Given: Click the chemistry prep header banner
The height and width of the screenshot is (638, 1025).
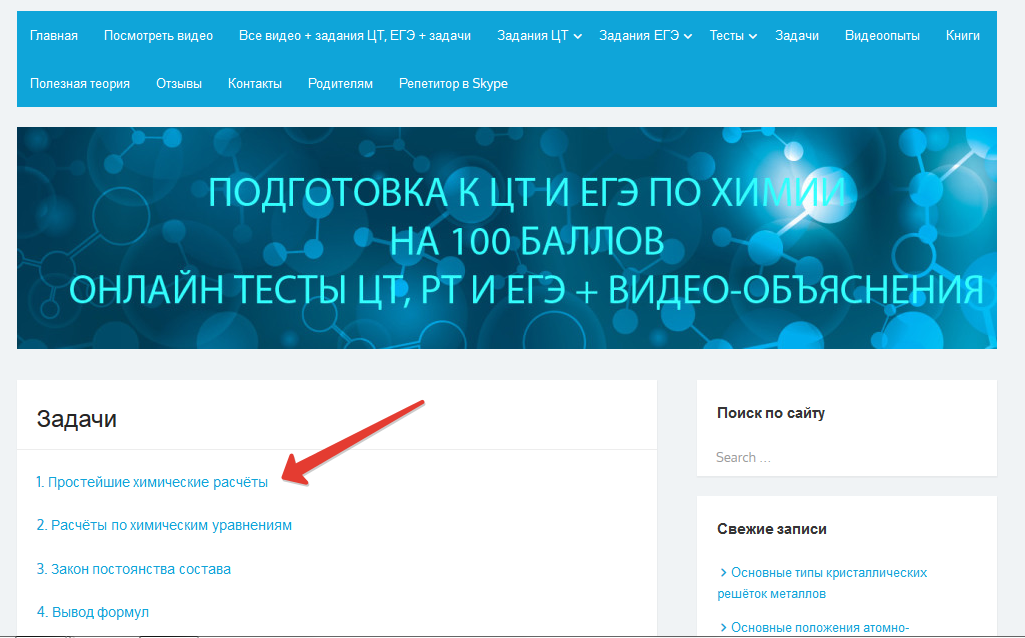Looking at the screenshot, I should click(x=507, y=238).
